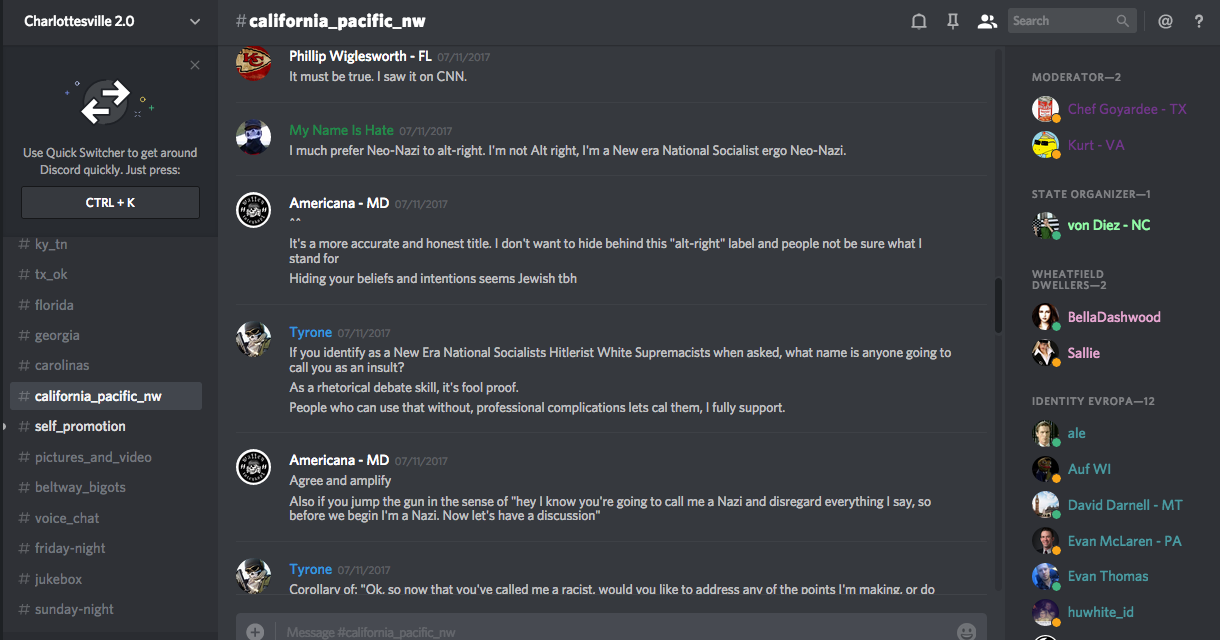Click the Search input field
1220x640 pixels.
(1060, 21)
